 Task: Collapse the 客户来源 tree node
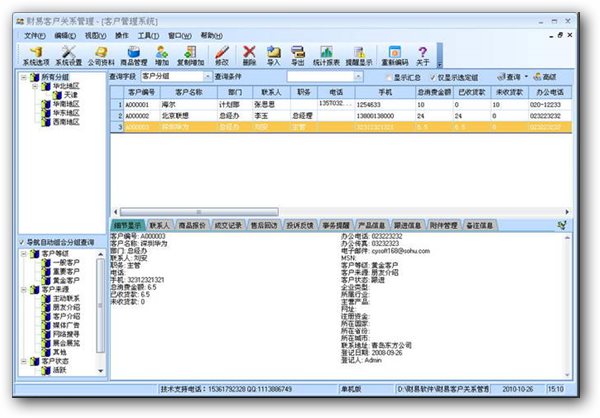click(x=24, y=290)
